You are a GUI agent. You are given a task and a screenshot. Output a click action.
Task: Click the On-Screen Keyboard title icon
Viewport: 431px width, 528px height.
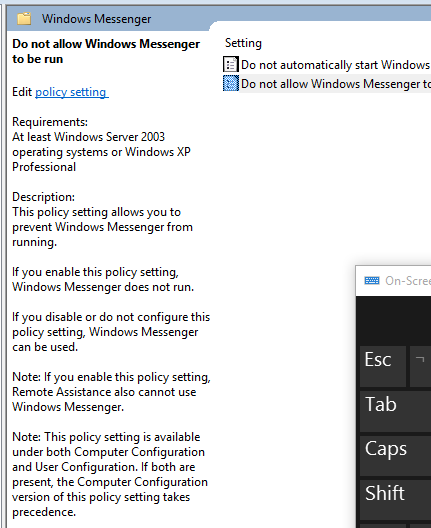pyautogui.click(x=372, y=280)
